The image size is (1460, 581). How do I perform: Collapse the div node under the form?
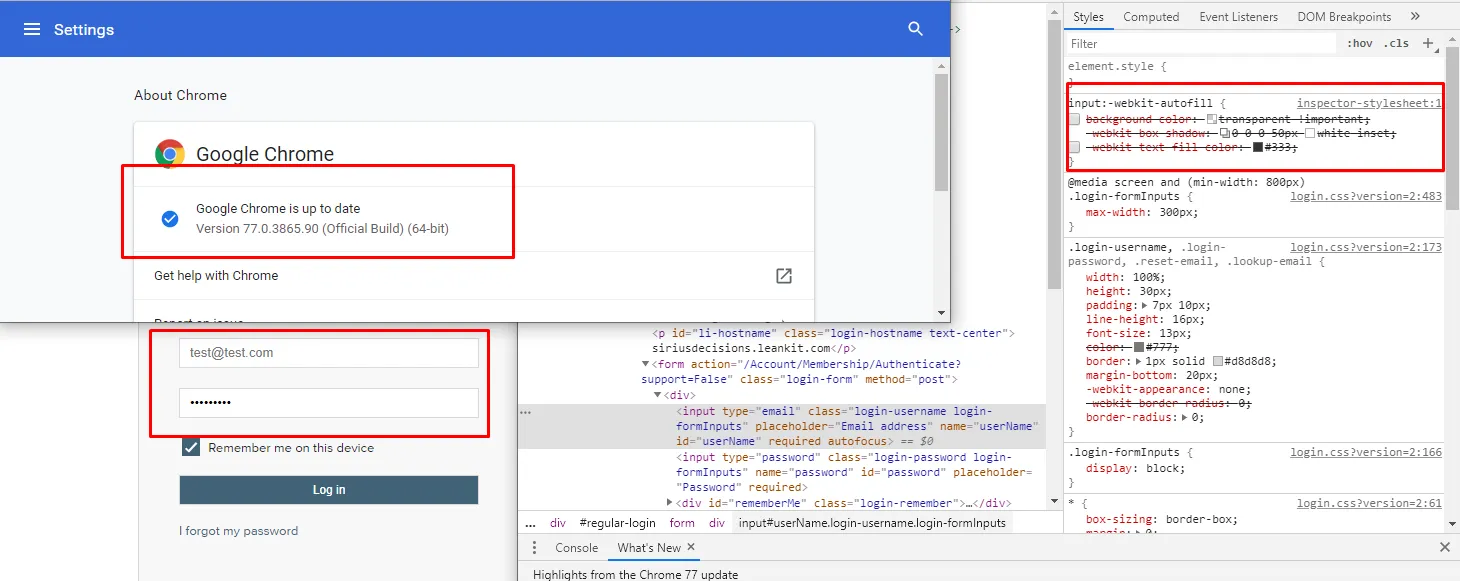(x=657, y=395)
